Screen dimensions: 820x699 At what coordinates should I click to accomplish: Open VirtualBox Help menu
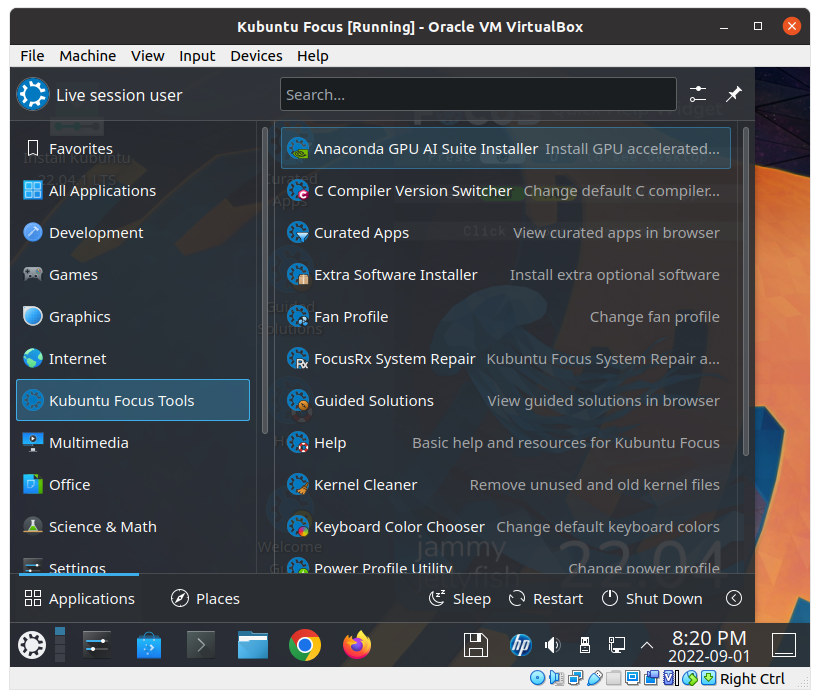click(x=313, y=56)
